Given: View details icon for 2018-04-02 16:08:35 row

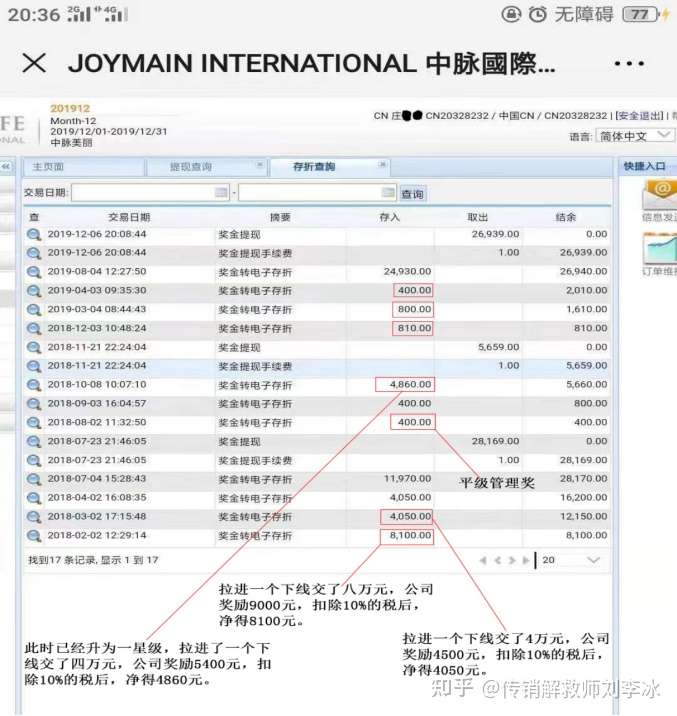Looking at the screenshot, I should 34,498.
